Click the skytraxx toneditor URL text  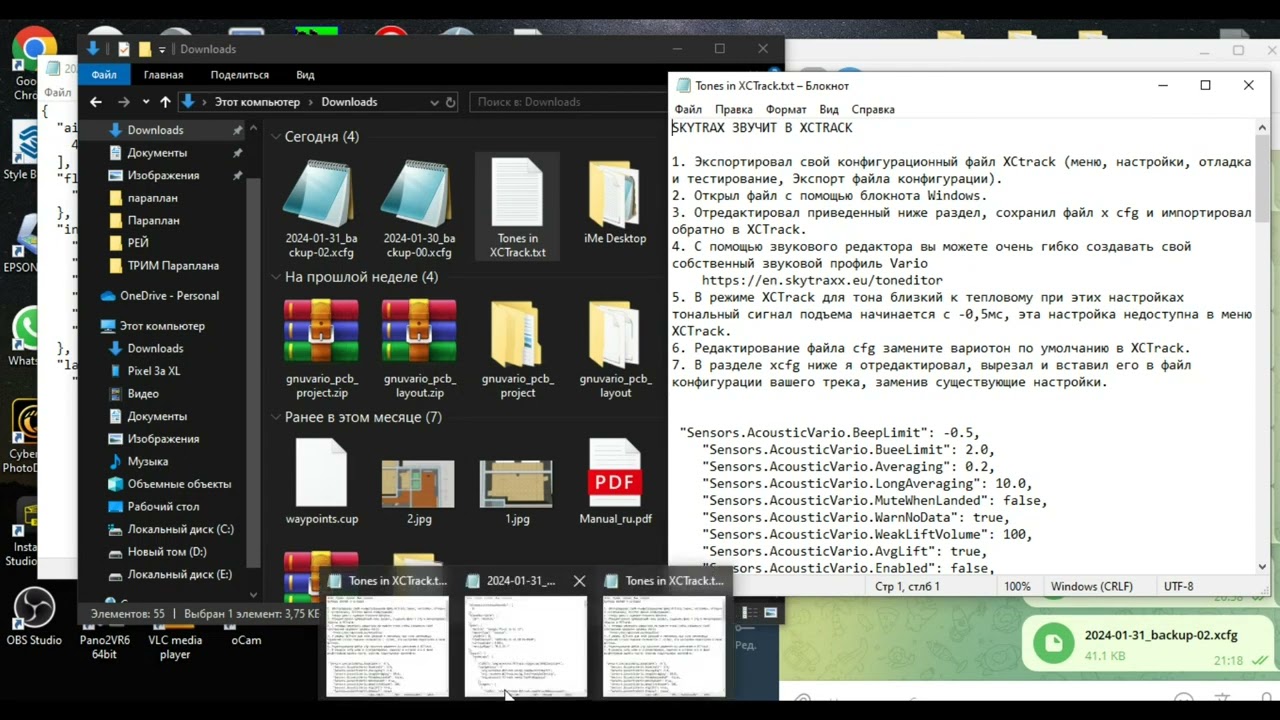click(x=822, y=281)
